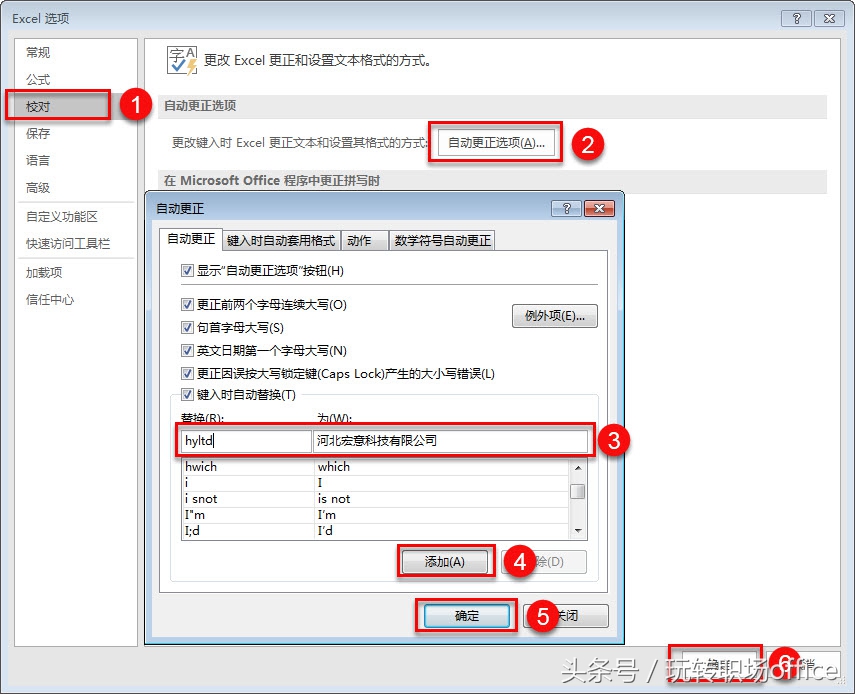Image resolution: width=855 pixels, height=694 pixels.
Task: Open 自定义功能区 settings
Action: tap(62, 216)
